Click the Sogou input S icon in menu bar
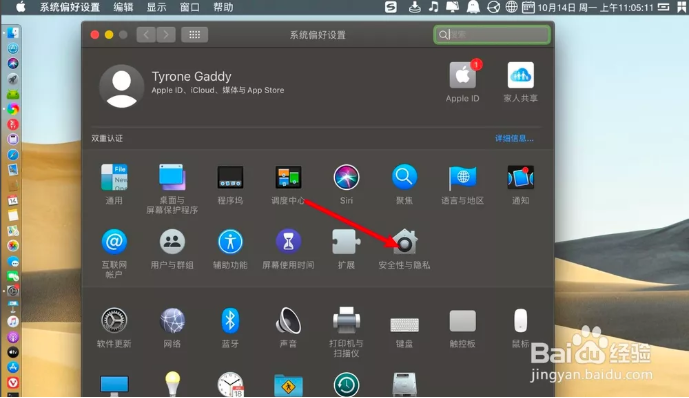 pyautogui.click(x=391, y=7)
